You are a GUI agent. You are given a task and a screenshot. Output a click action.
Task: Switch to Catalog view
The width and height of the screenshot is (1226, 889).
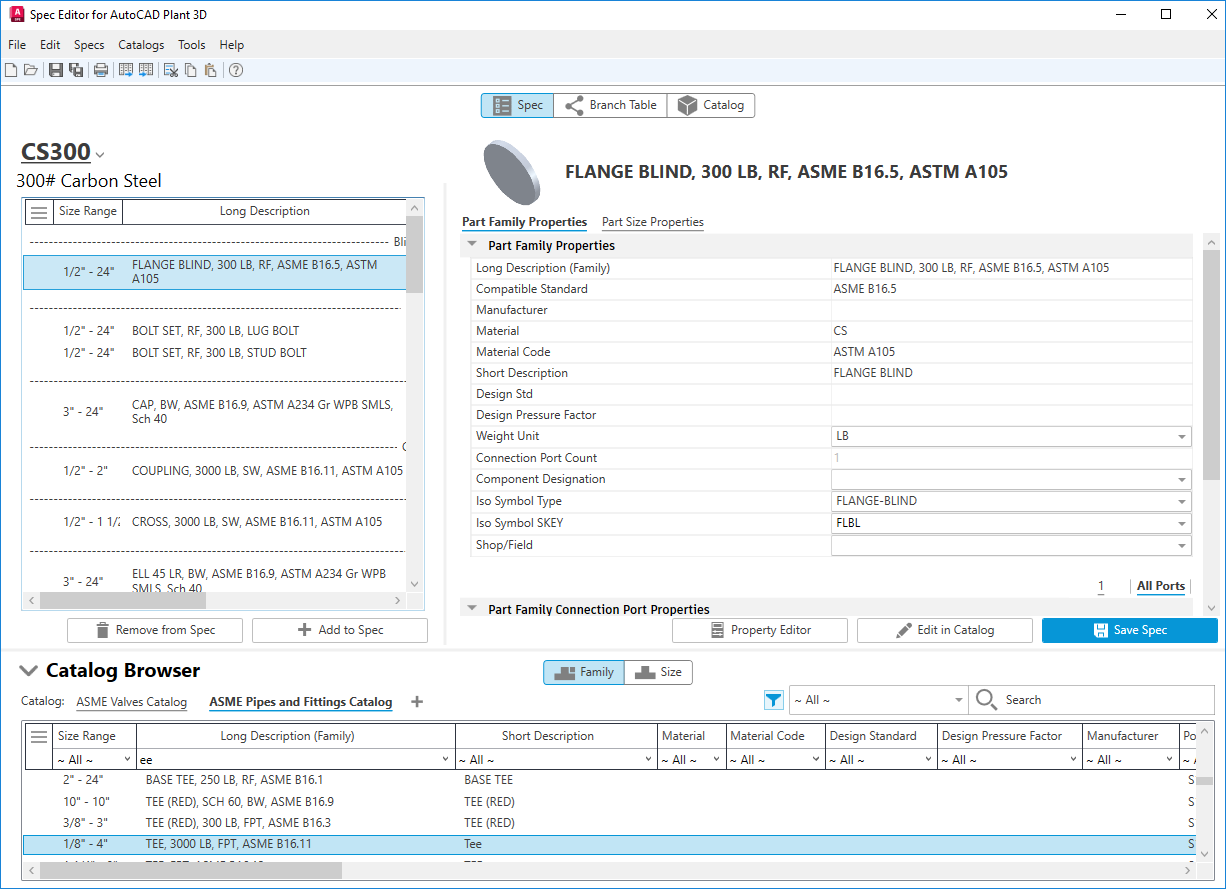click(711, 105)
